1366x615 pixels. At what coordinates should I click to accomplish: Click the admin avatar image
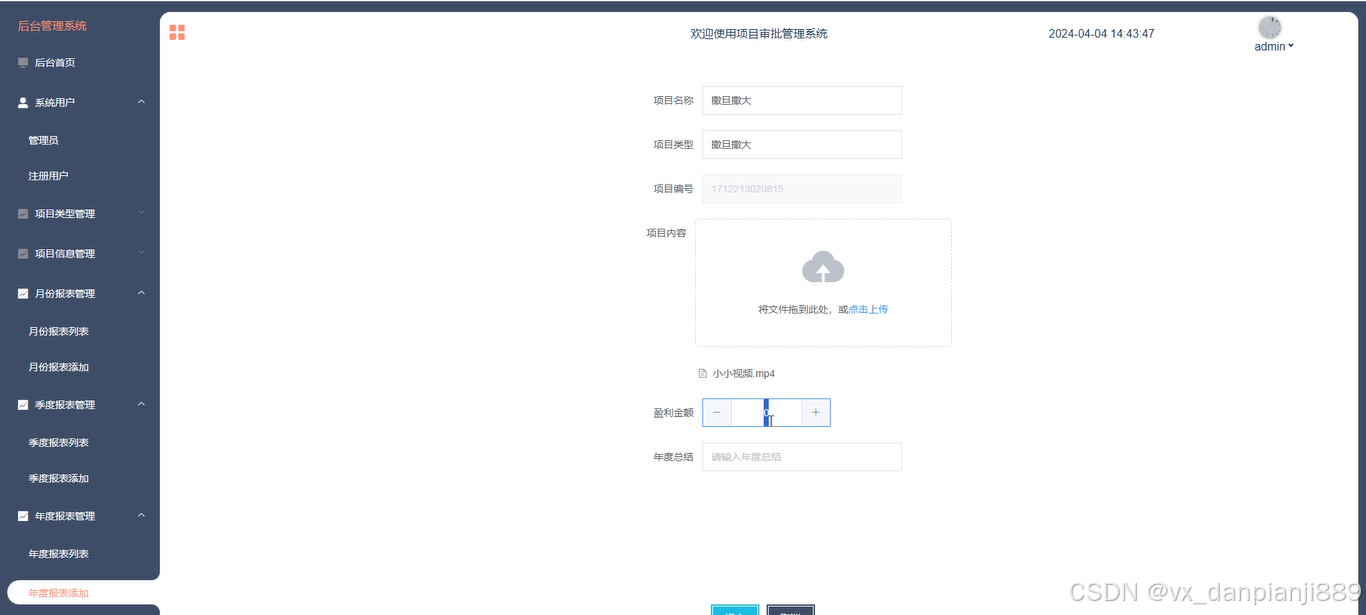click(1270, 27)
